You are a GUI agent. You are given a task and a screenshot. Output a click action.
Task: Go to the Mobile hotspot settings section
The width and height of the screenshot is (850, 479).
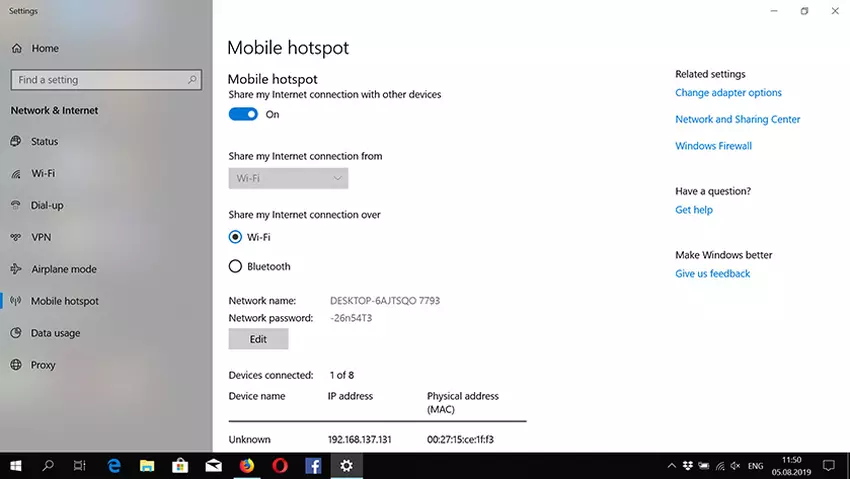tap(64, 301)
